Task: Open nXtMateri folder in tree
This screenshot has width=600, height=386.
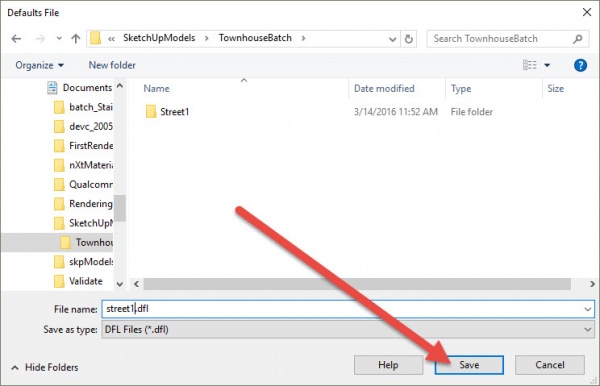Action: [83, 165]
